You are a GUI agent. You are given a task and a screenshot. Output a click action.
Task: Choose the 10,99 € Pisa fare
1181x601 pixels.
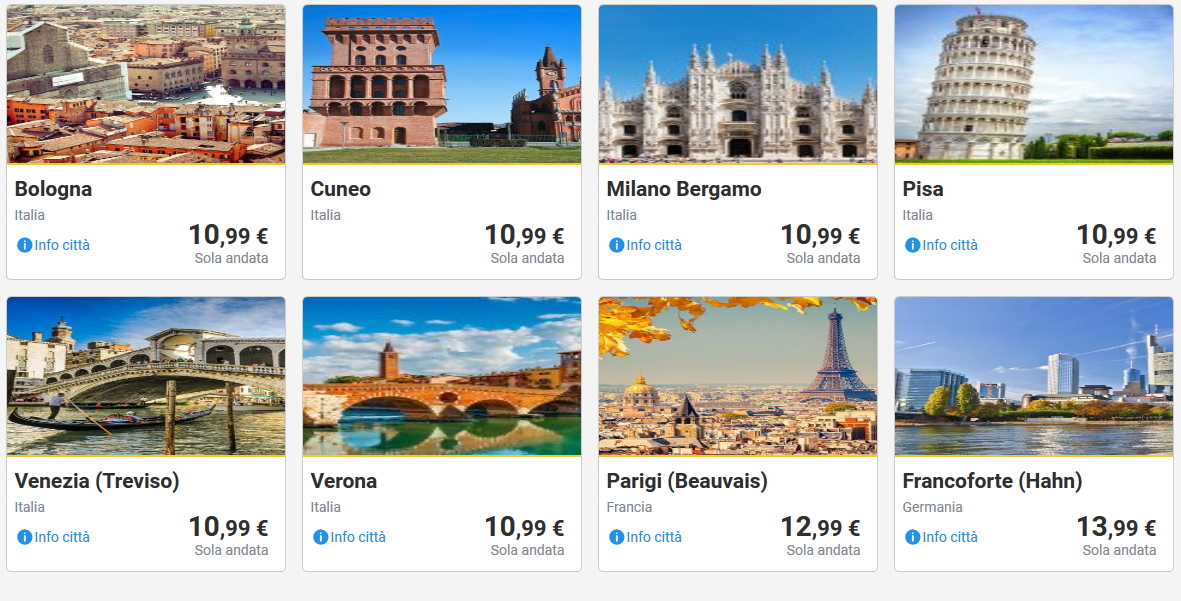[1116, 235]
